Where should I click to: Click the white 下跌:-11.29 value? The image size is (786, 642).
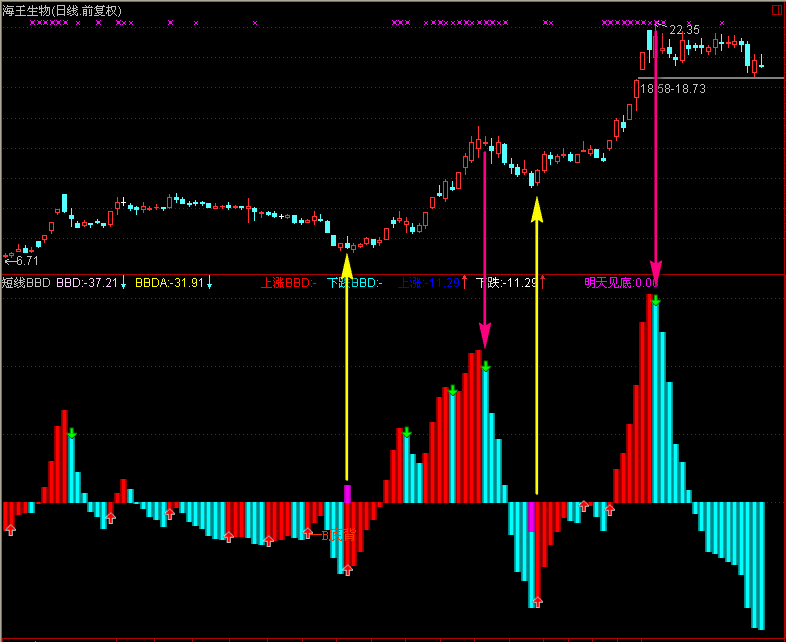506,283
